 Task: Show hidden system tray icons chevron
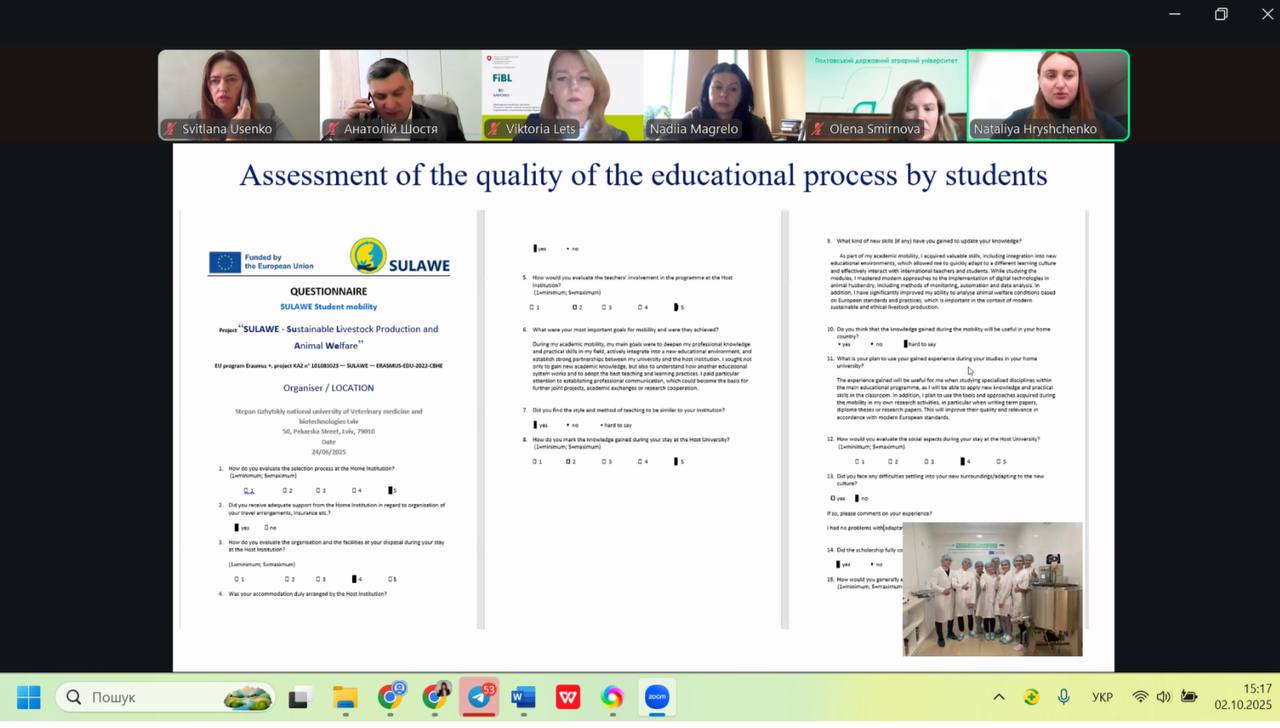pyautogui.click(x=999, y=697)
